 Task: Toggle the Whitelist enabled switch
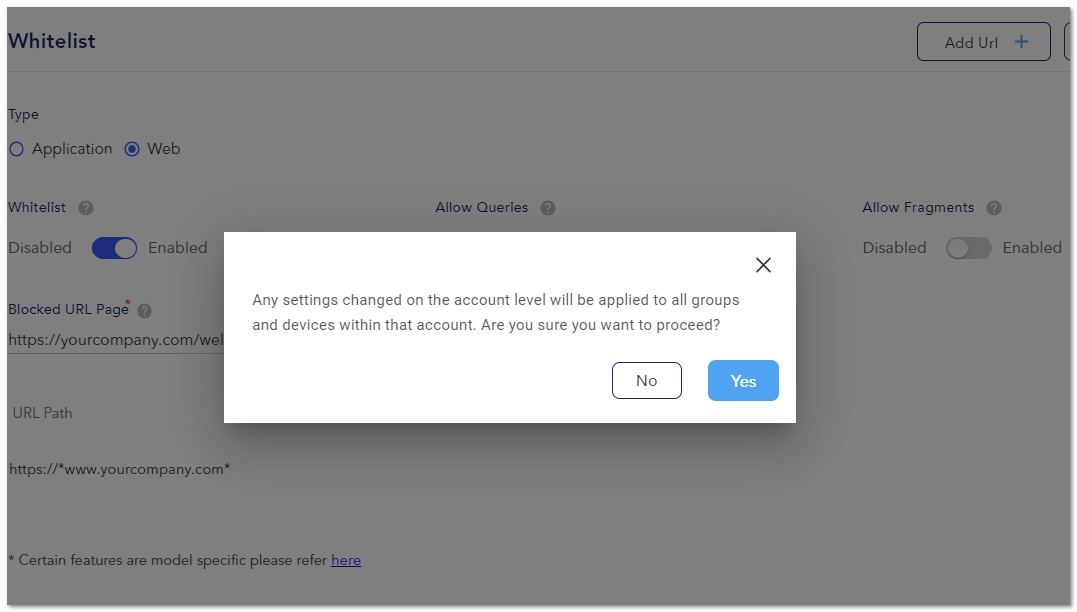point(115,248)
